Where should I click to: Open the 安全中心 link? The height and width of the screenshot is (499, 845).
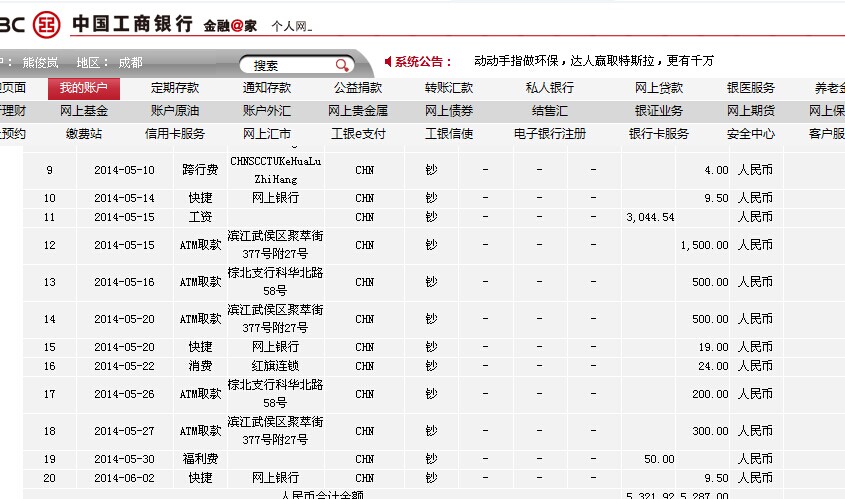pyautogui.click(x=750, y=134)
